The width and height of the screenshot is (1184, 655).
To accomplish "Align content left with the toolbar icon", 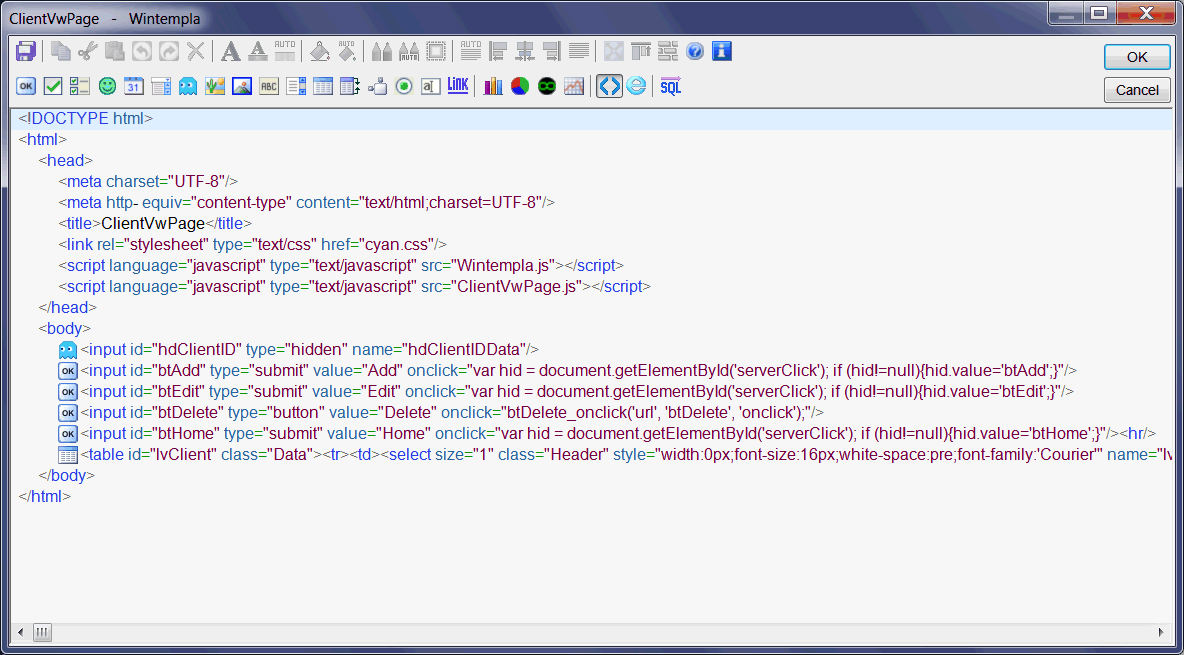I will coord(498,51).
